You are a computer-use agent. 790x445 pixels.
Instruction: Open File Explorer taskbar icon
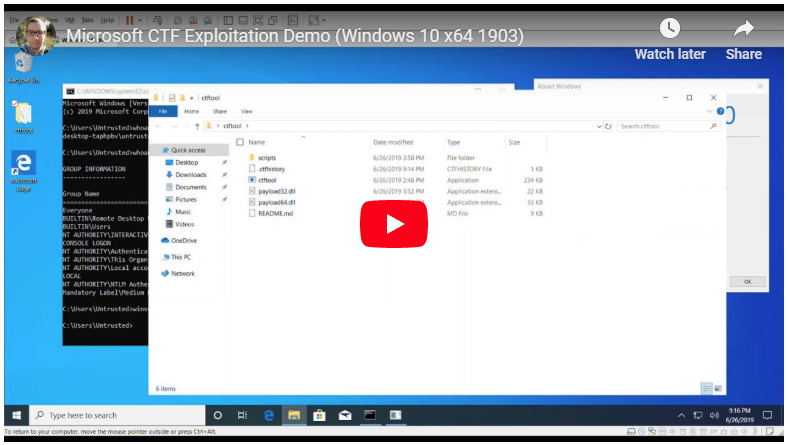click(x=294, y=415)
